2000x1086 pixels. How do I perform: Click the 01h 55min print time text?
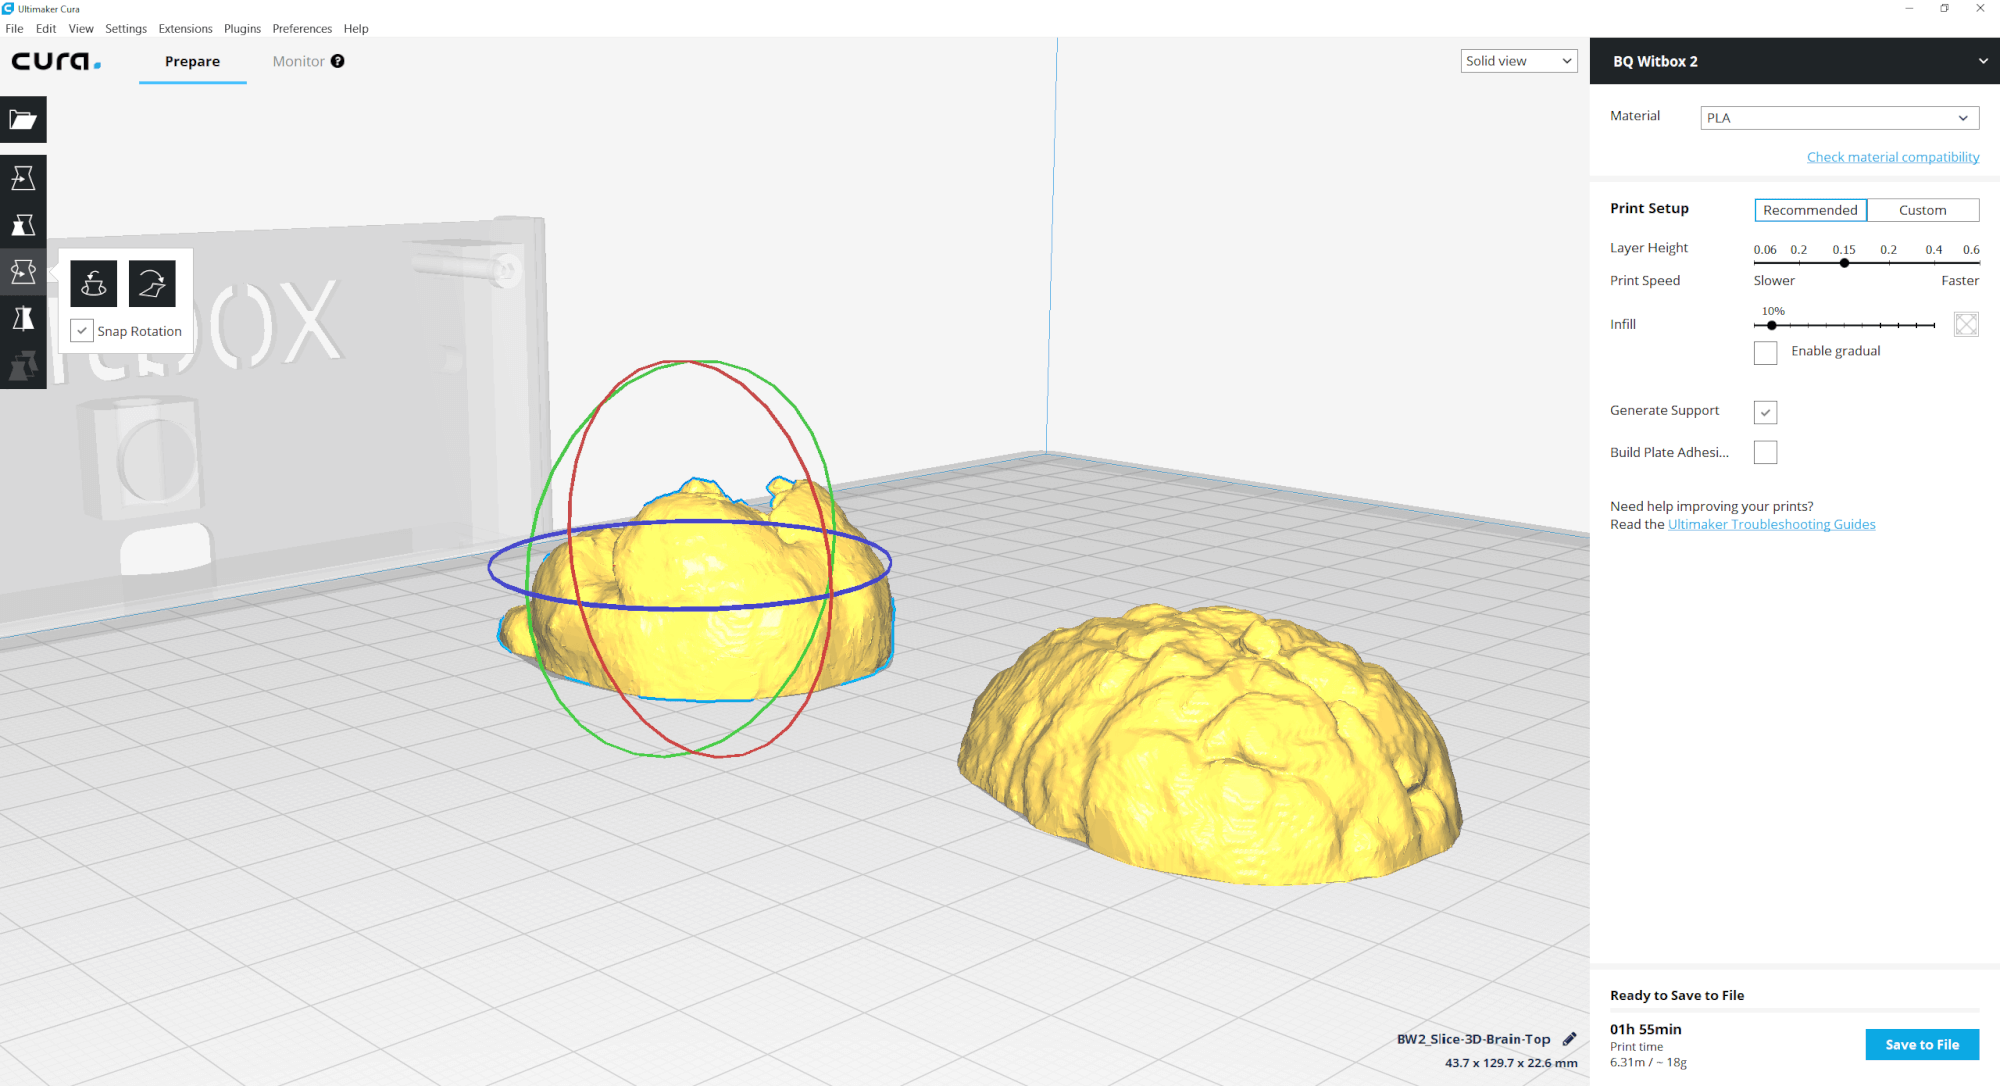1645,1029
